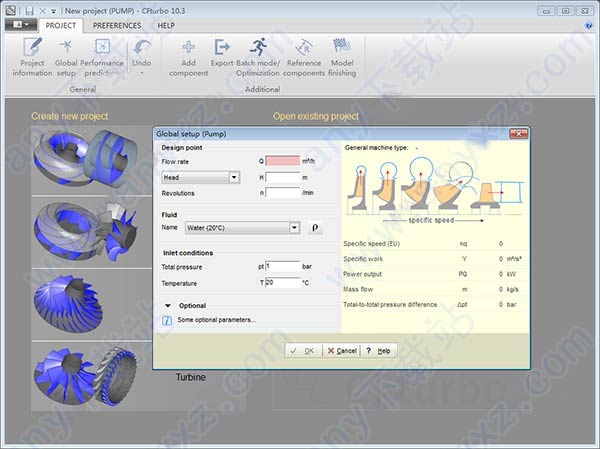Collapse the Optional section arrow
The width and height of the screenshot is (600, 449).
(x=168, y=305)
